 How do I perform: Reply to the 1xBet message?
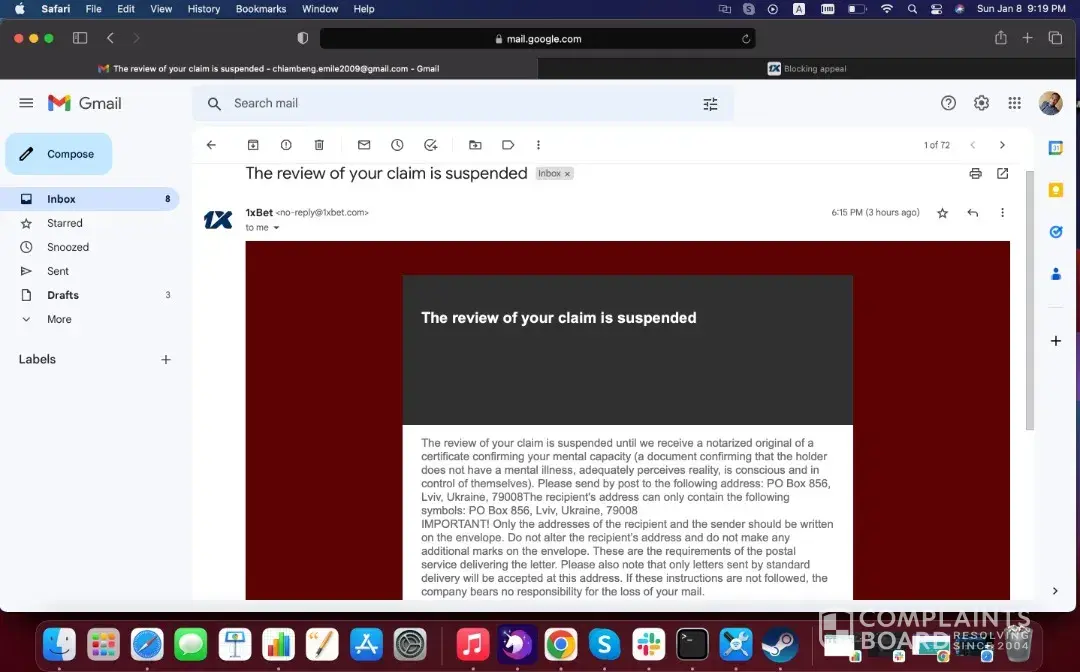pyautogui.click(x=972, y=213)
